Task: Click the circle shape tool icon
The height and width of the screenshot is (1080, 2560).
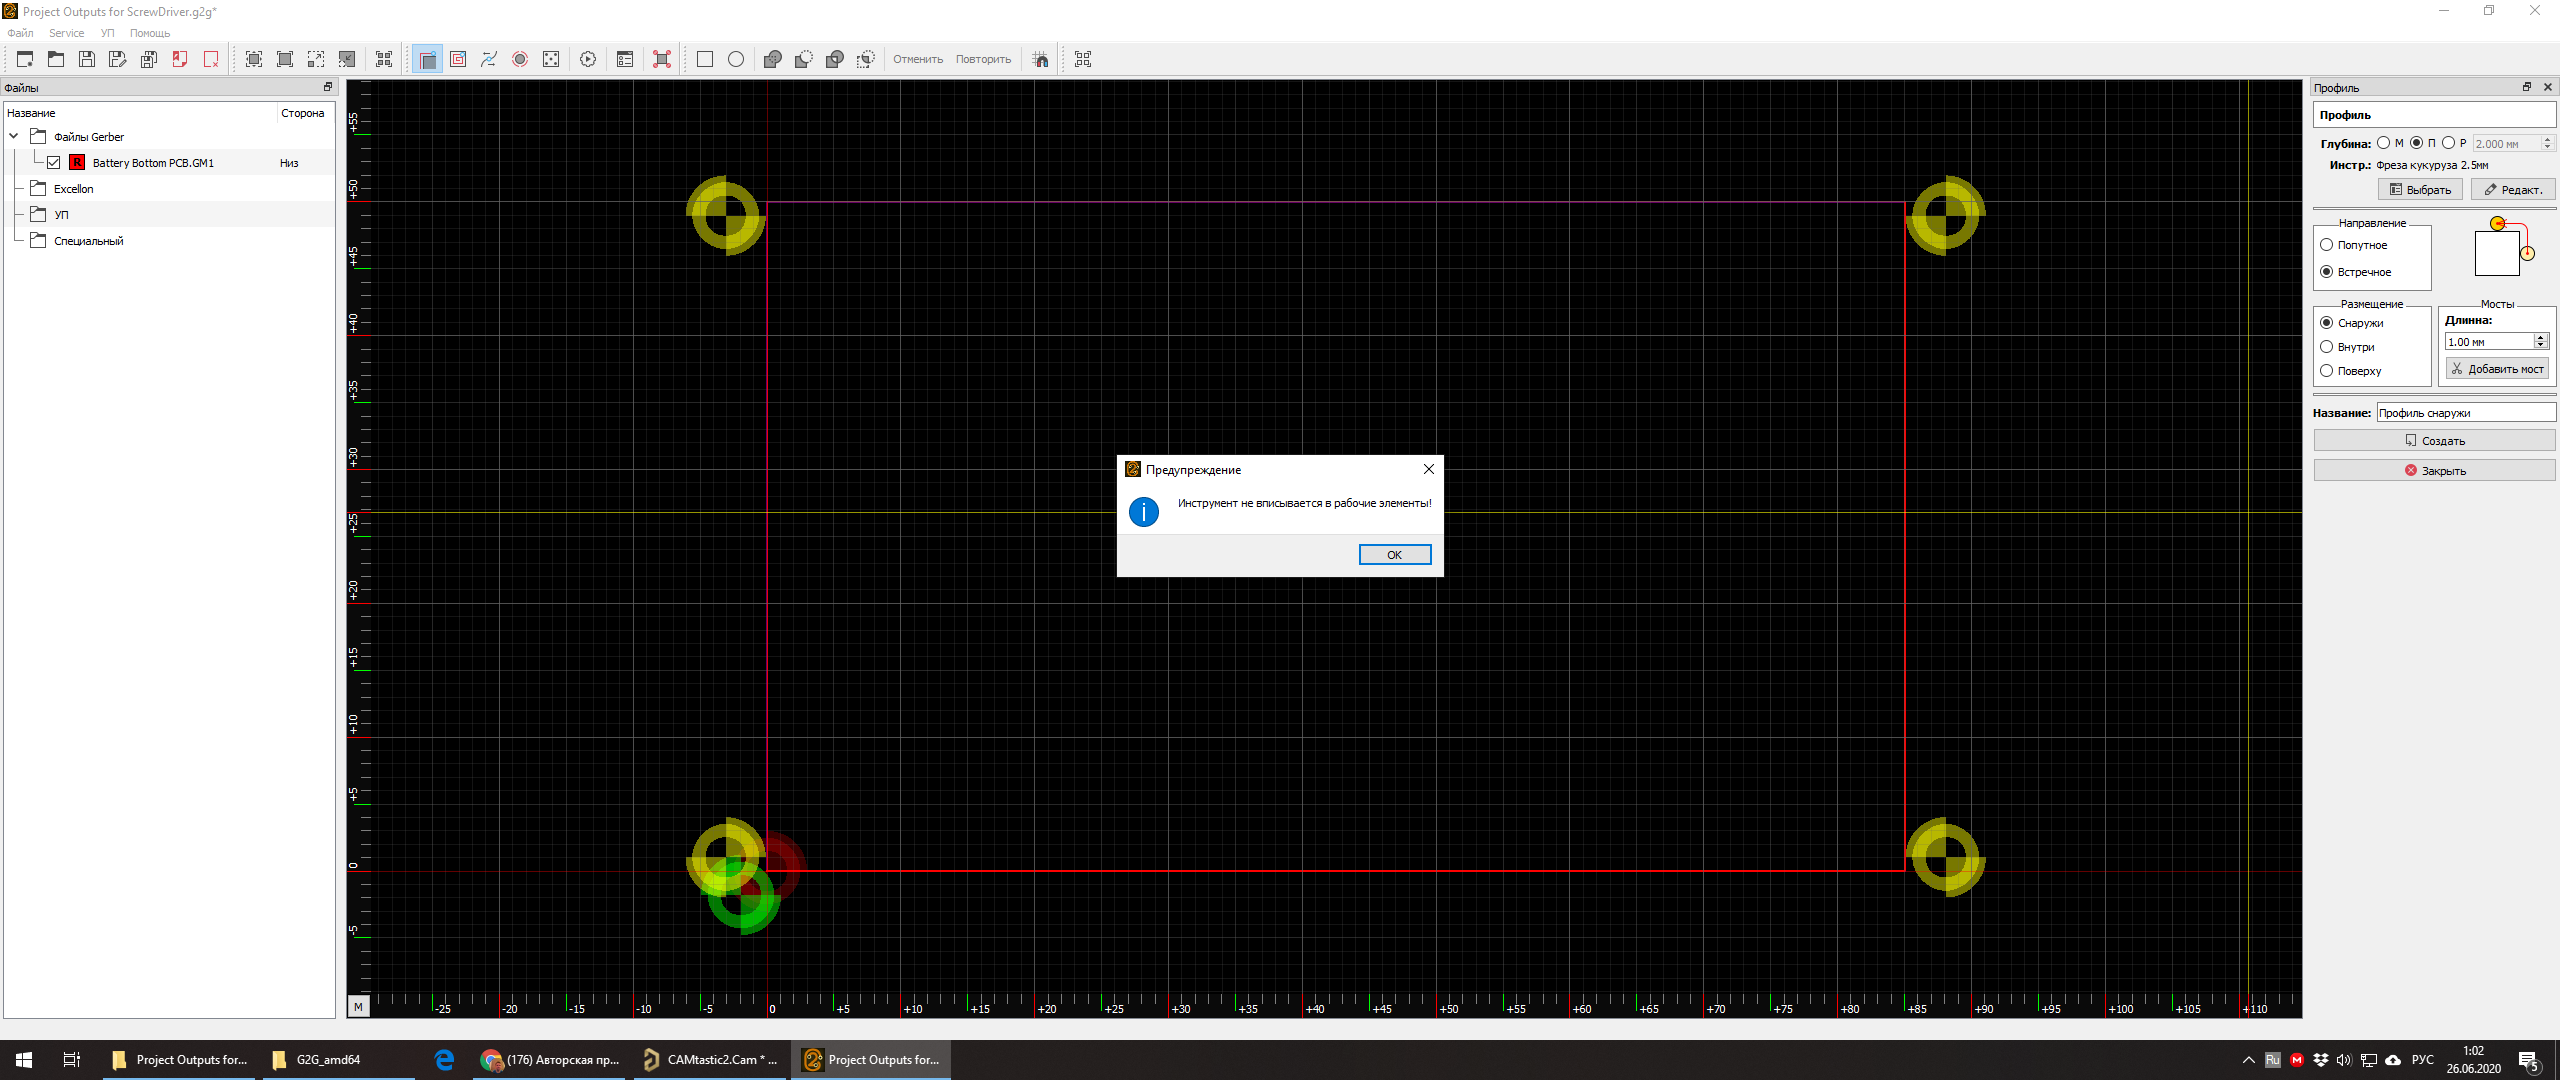Action: point(736,59)
